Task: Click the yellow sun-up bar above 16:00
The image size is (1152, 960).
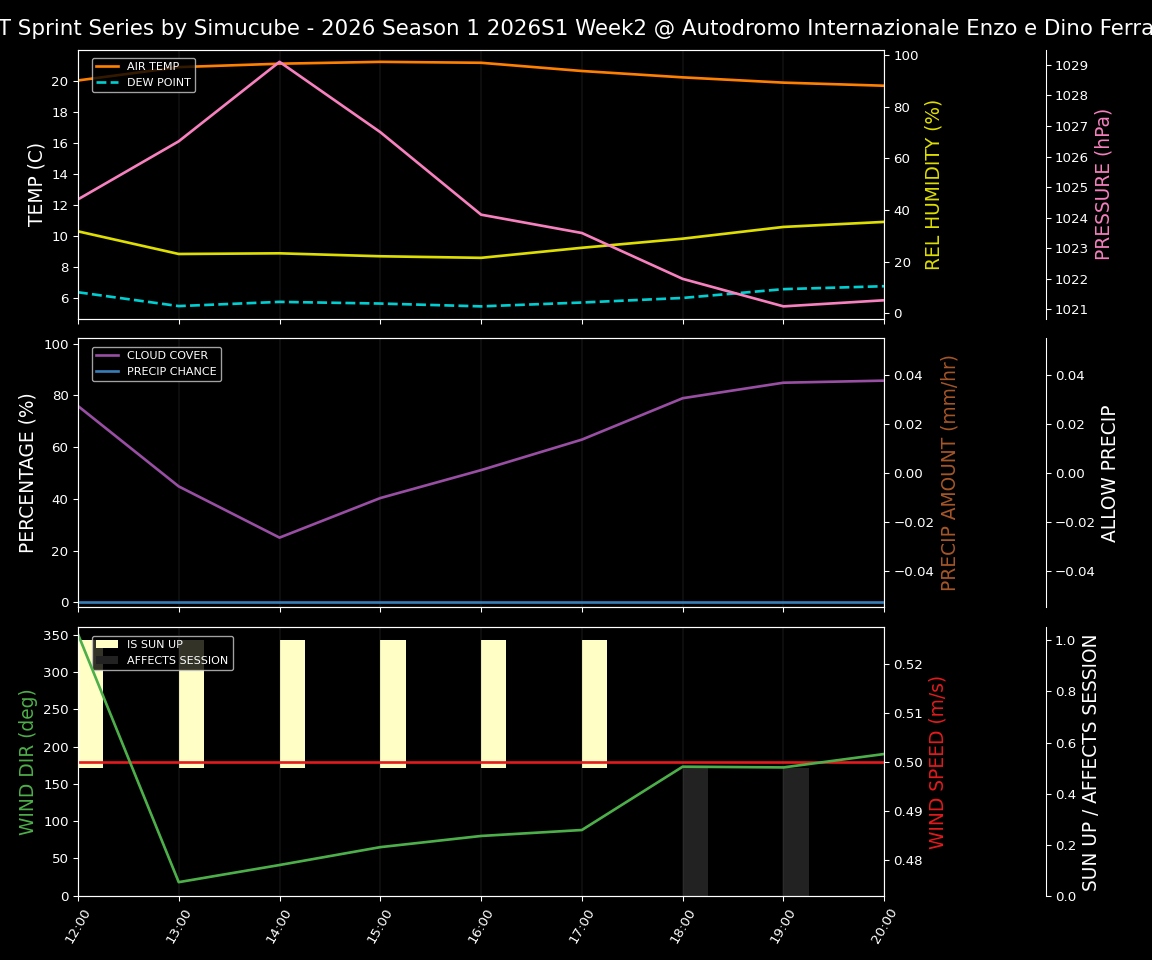Action: click(x=492, y=700)
